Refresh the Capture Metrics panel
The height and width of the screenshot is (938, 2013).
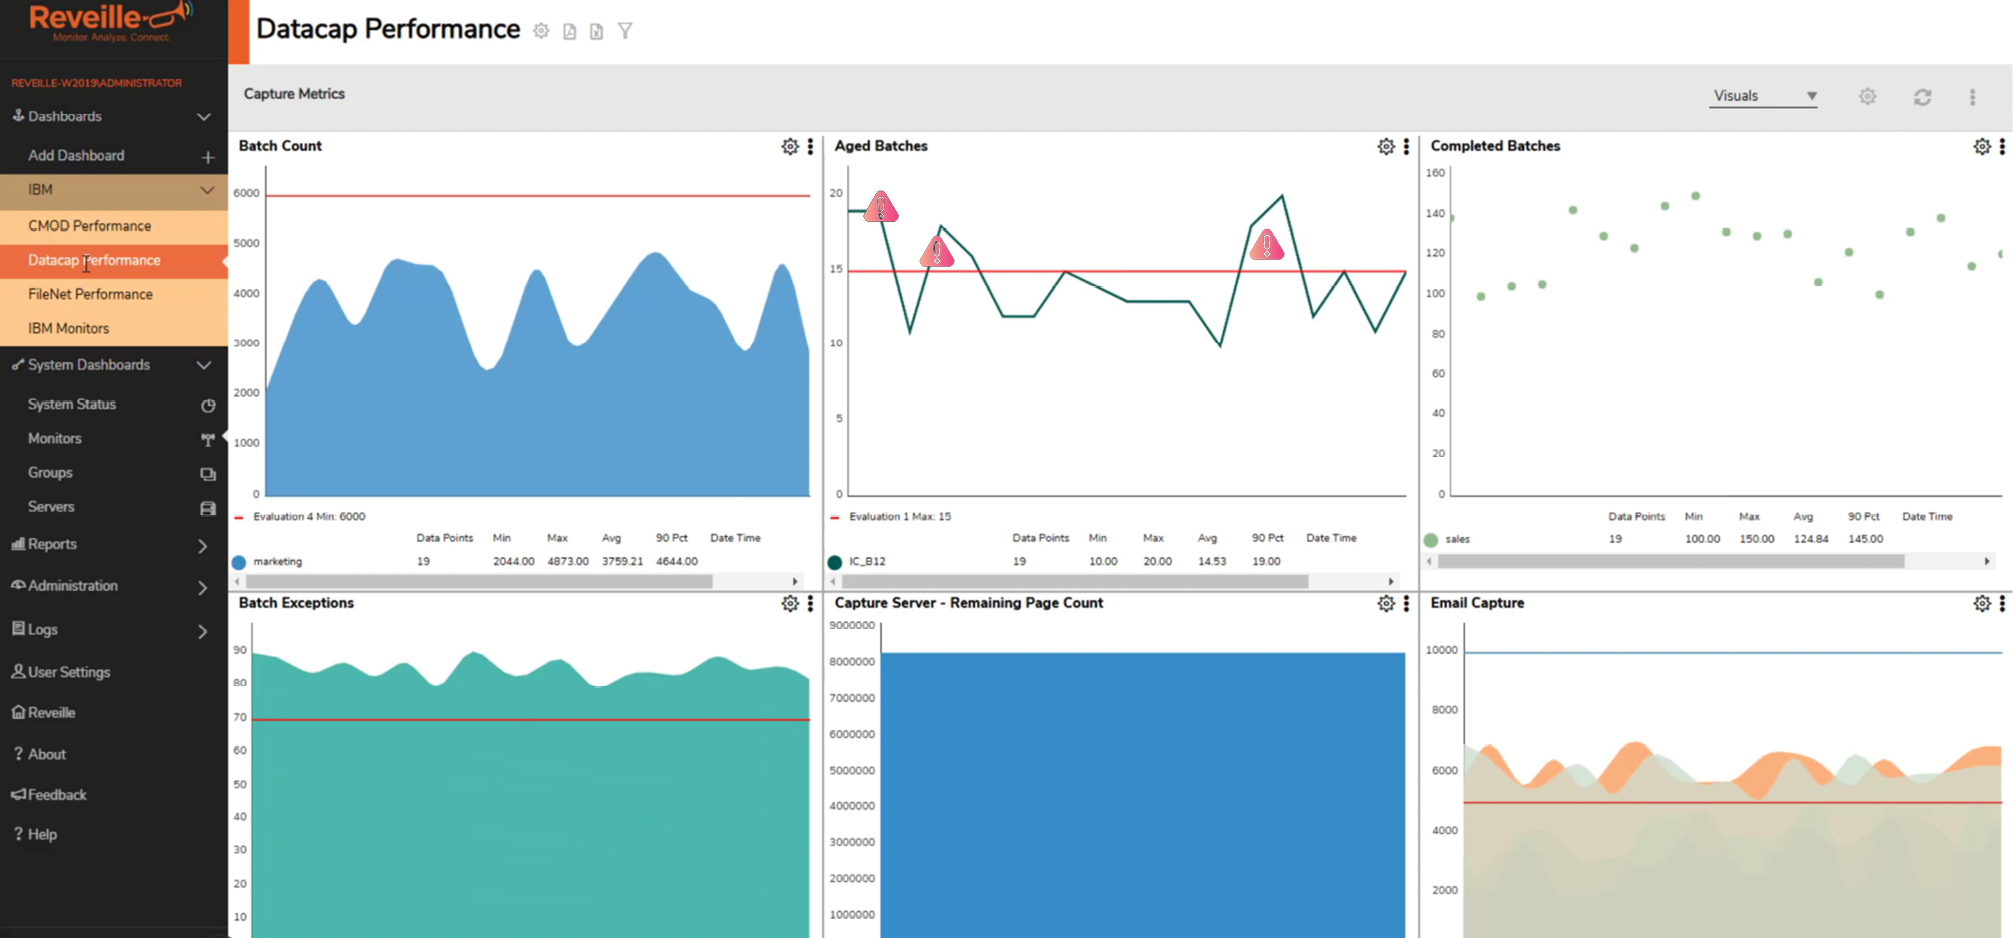[1922, 97]
